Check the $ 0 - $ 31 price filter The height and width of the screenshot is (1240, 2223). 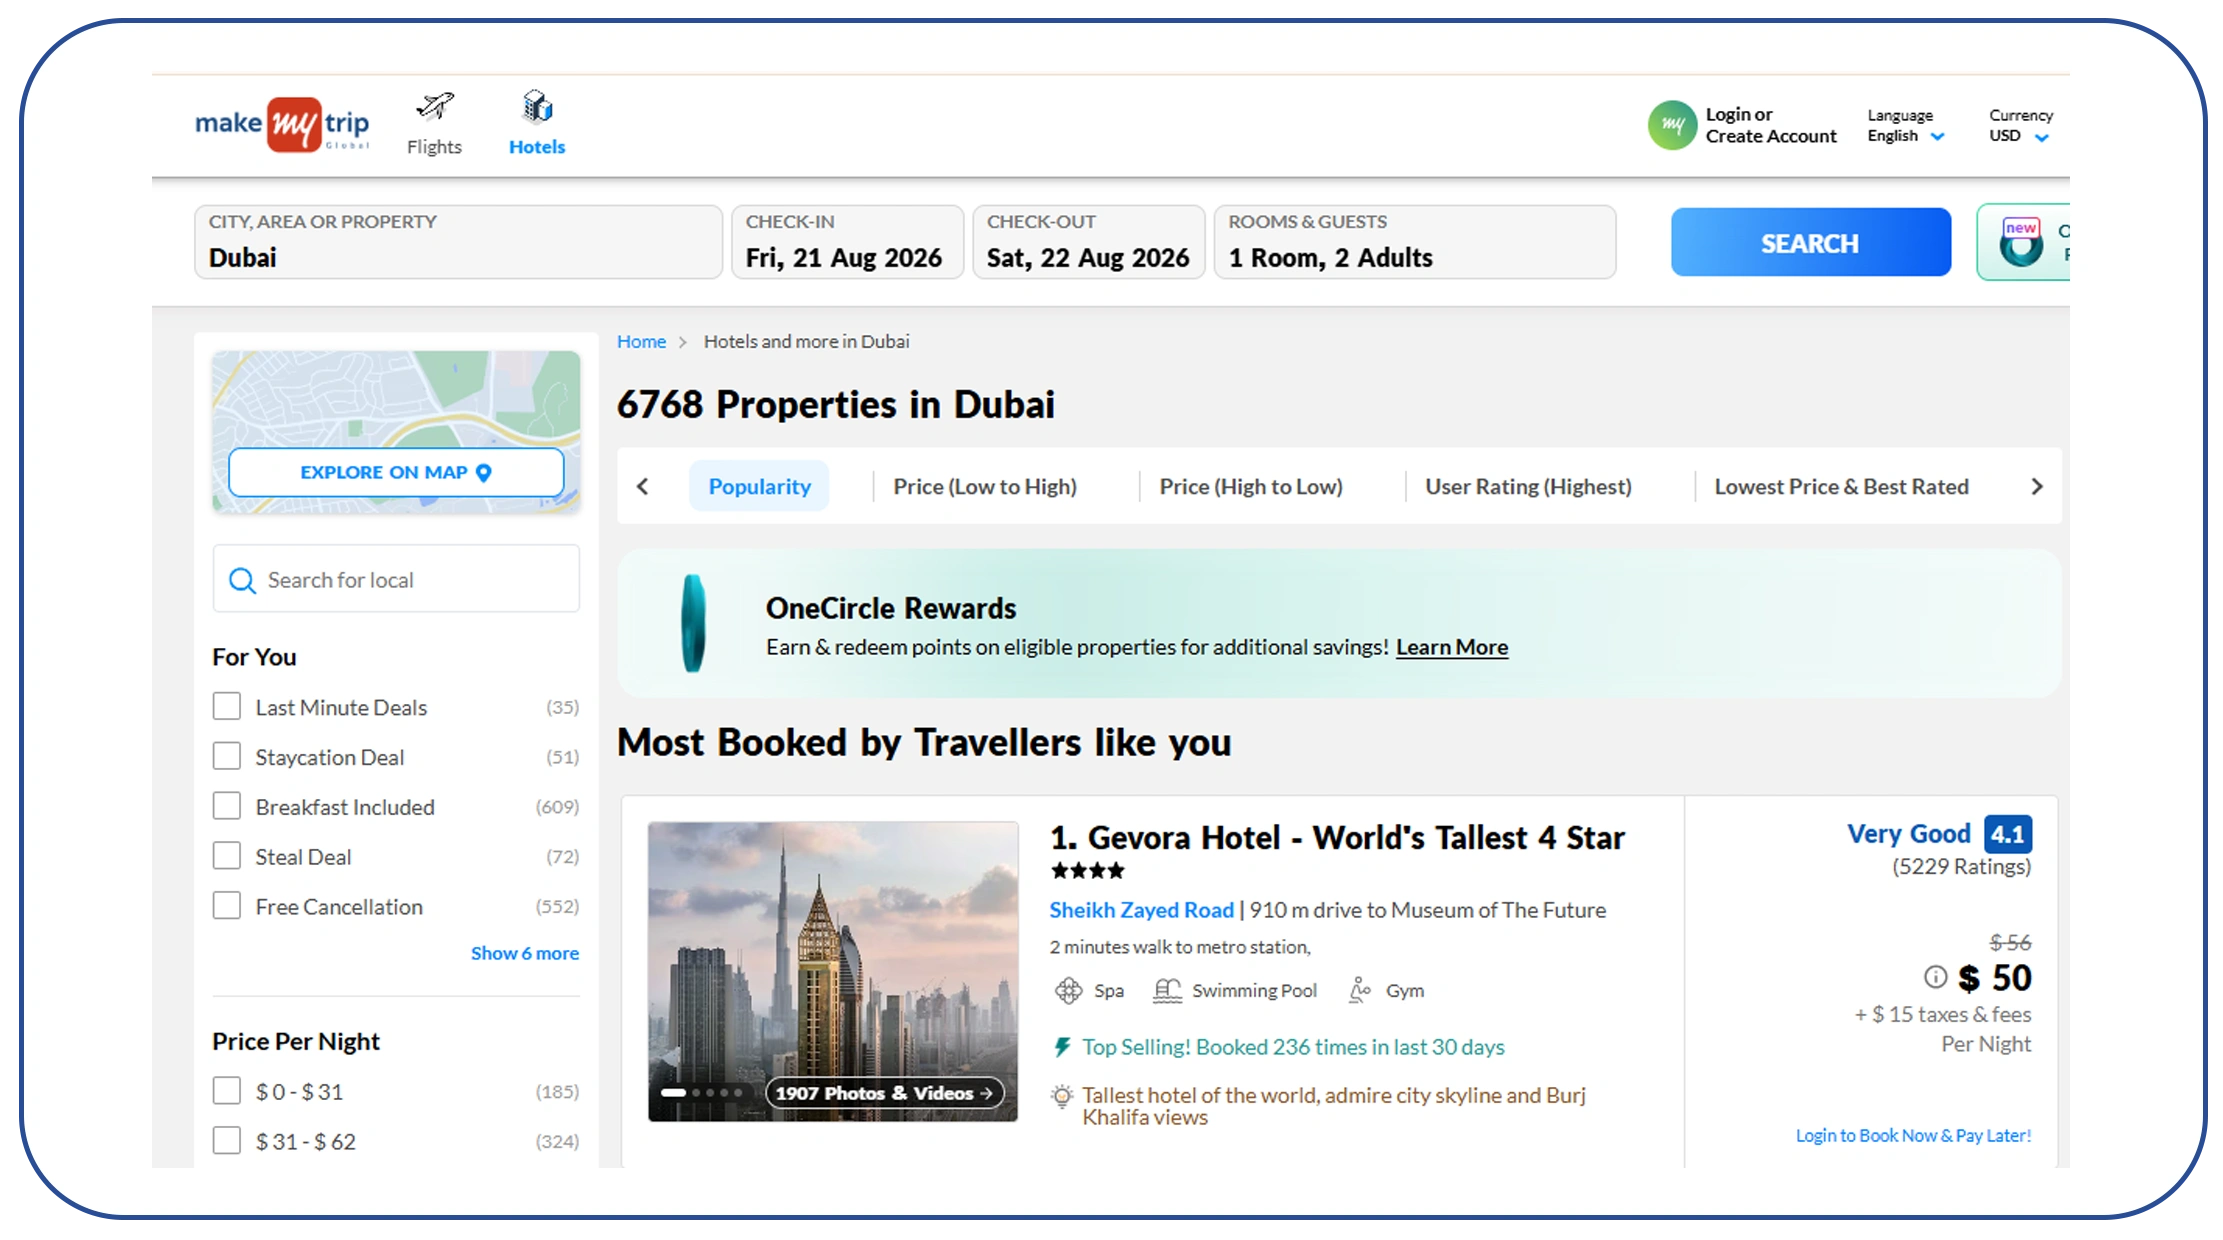[227, 1091]
